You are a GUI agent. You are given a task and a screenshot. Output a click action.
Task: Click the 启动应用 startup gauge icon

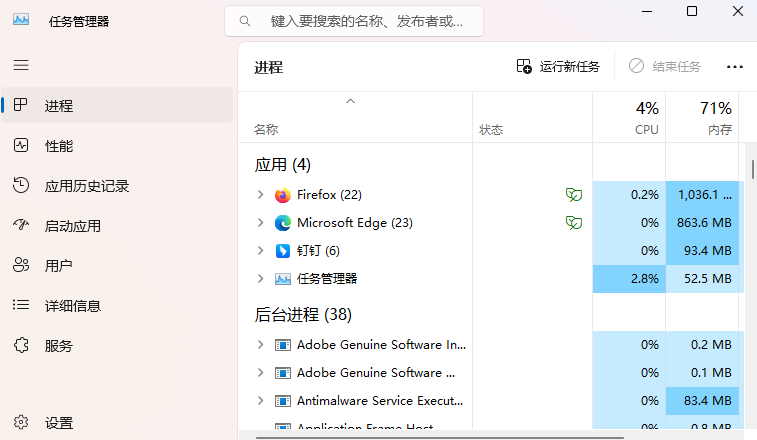[21, 225]
